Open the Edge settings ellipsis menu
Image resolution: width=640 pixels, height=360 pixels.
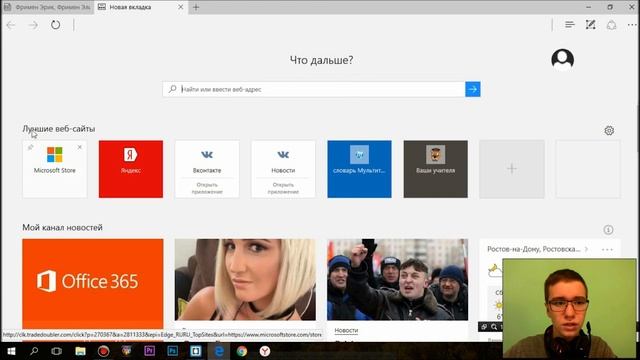pyautogui.click(x=632, y=25)
